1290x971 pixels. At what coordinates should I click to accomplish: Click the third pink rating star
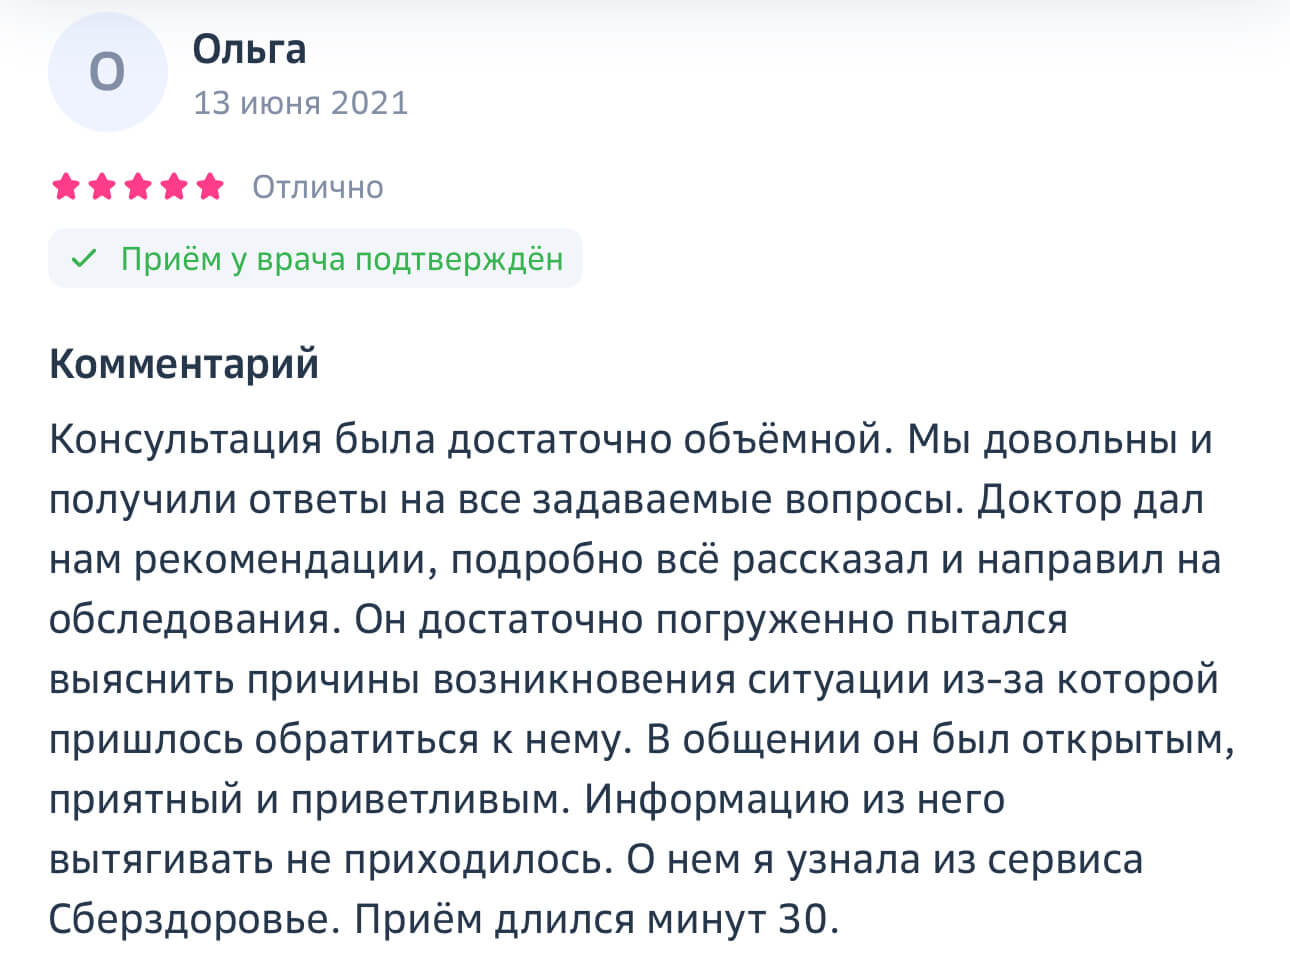(138, 187)
